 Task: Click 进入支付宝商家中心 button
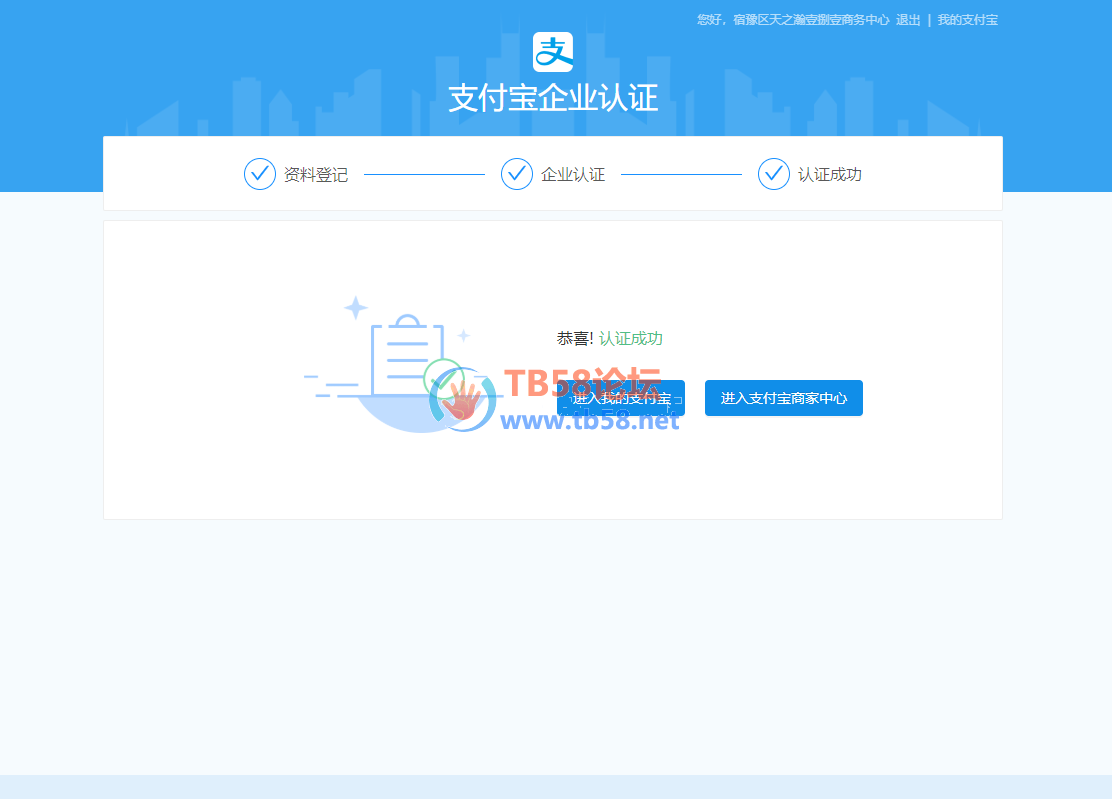click(x=784, y=398)
